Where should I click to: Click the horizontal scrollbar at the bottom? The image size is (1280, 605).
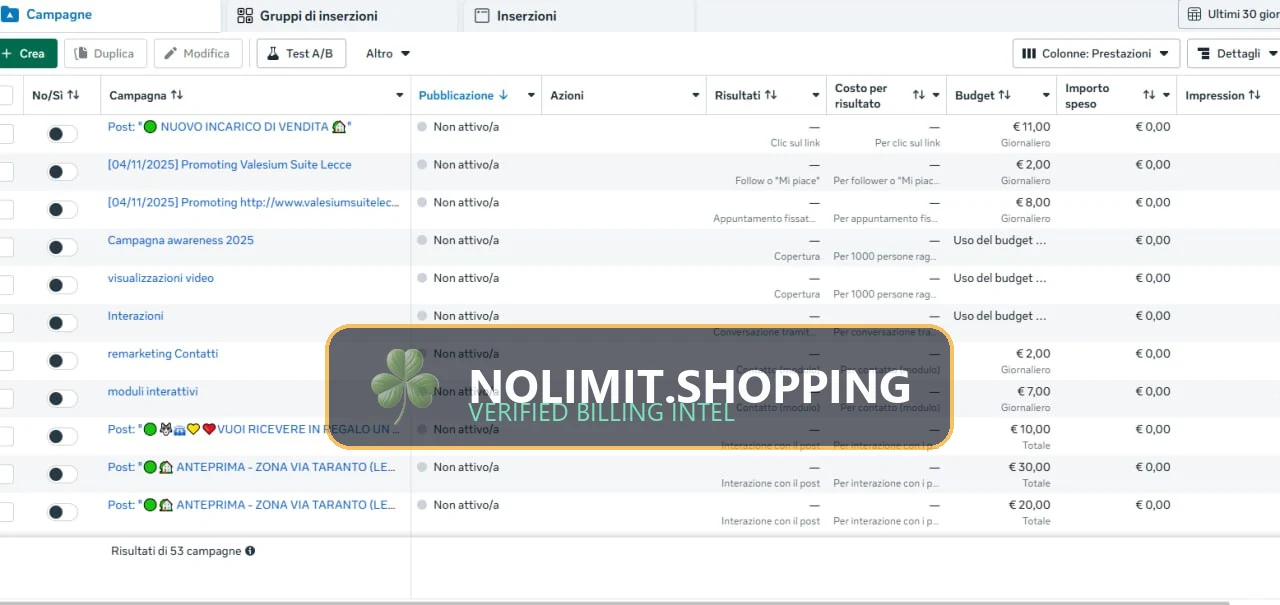(614, 602)
